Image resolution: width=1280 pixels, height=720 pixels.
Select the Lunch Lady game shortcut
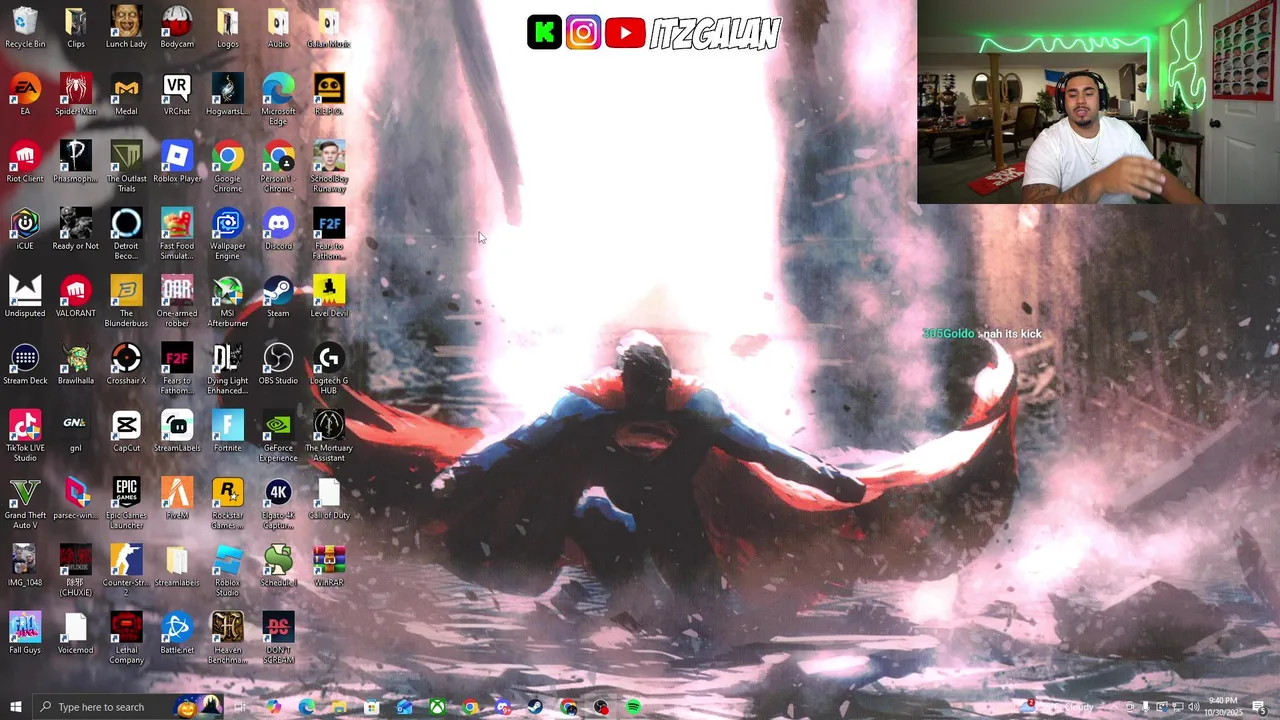pos(126,28)
